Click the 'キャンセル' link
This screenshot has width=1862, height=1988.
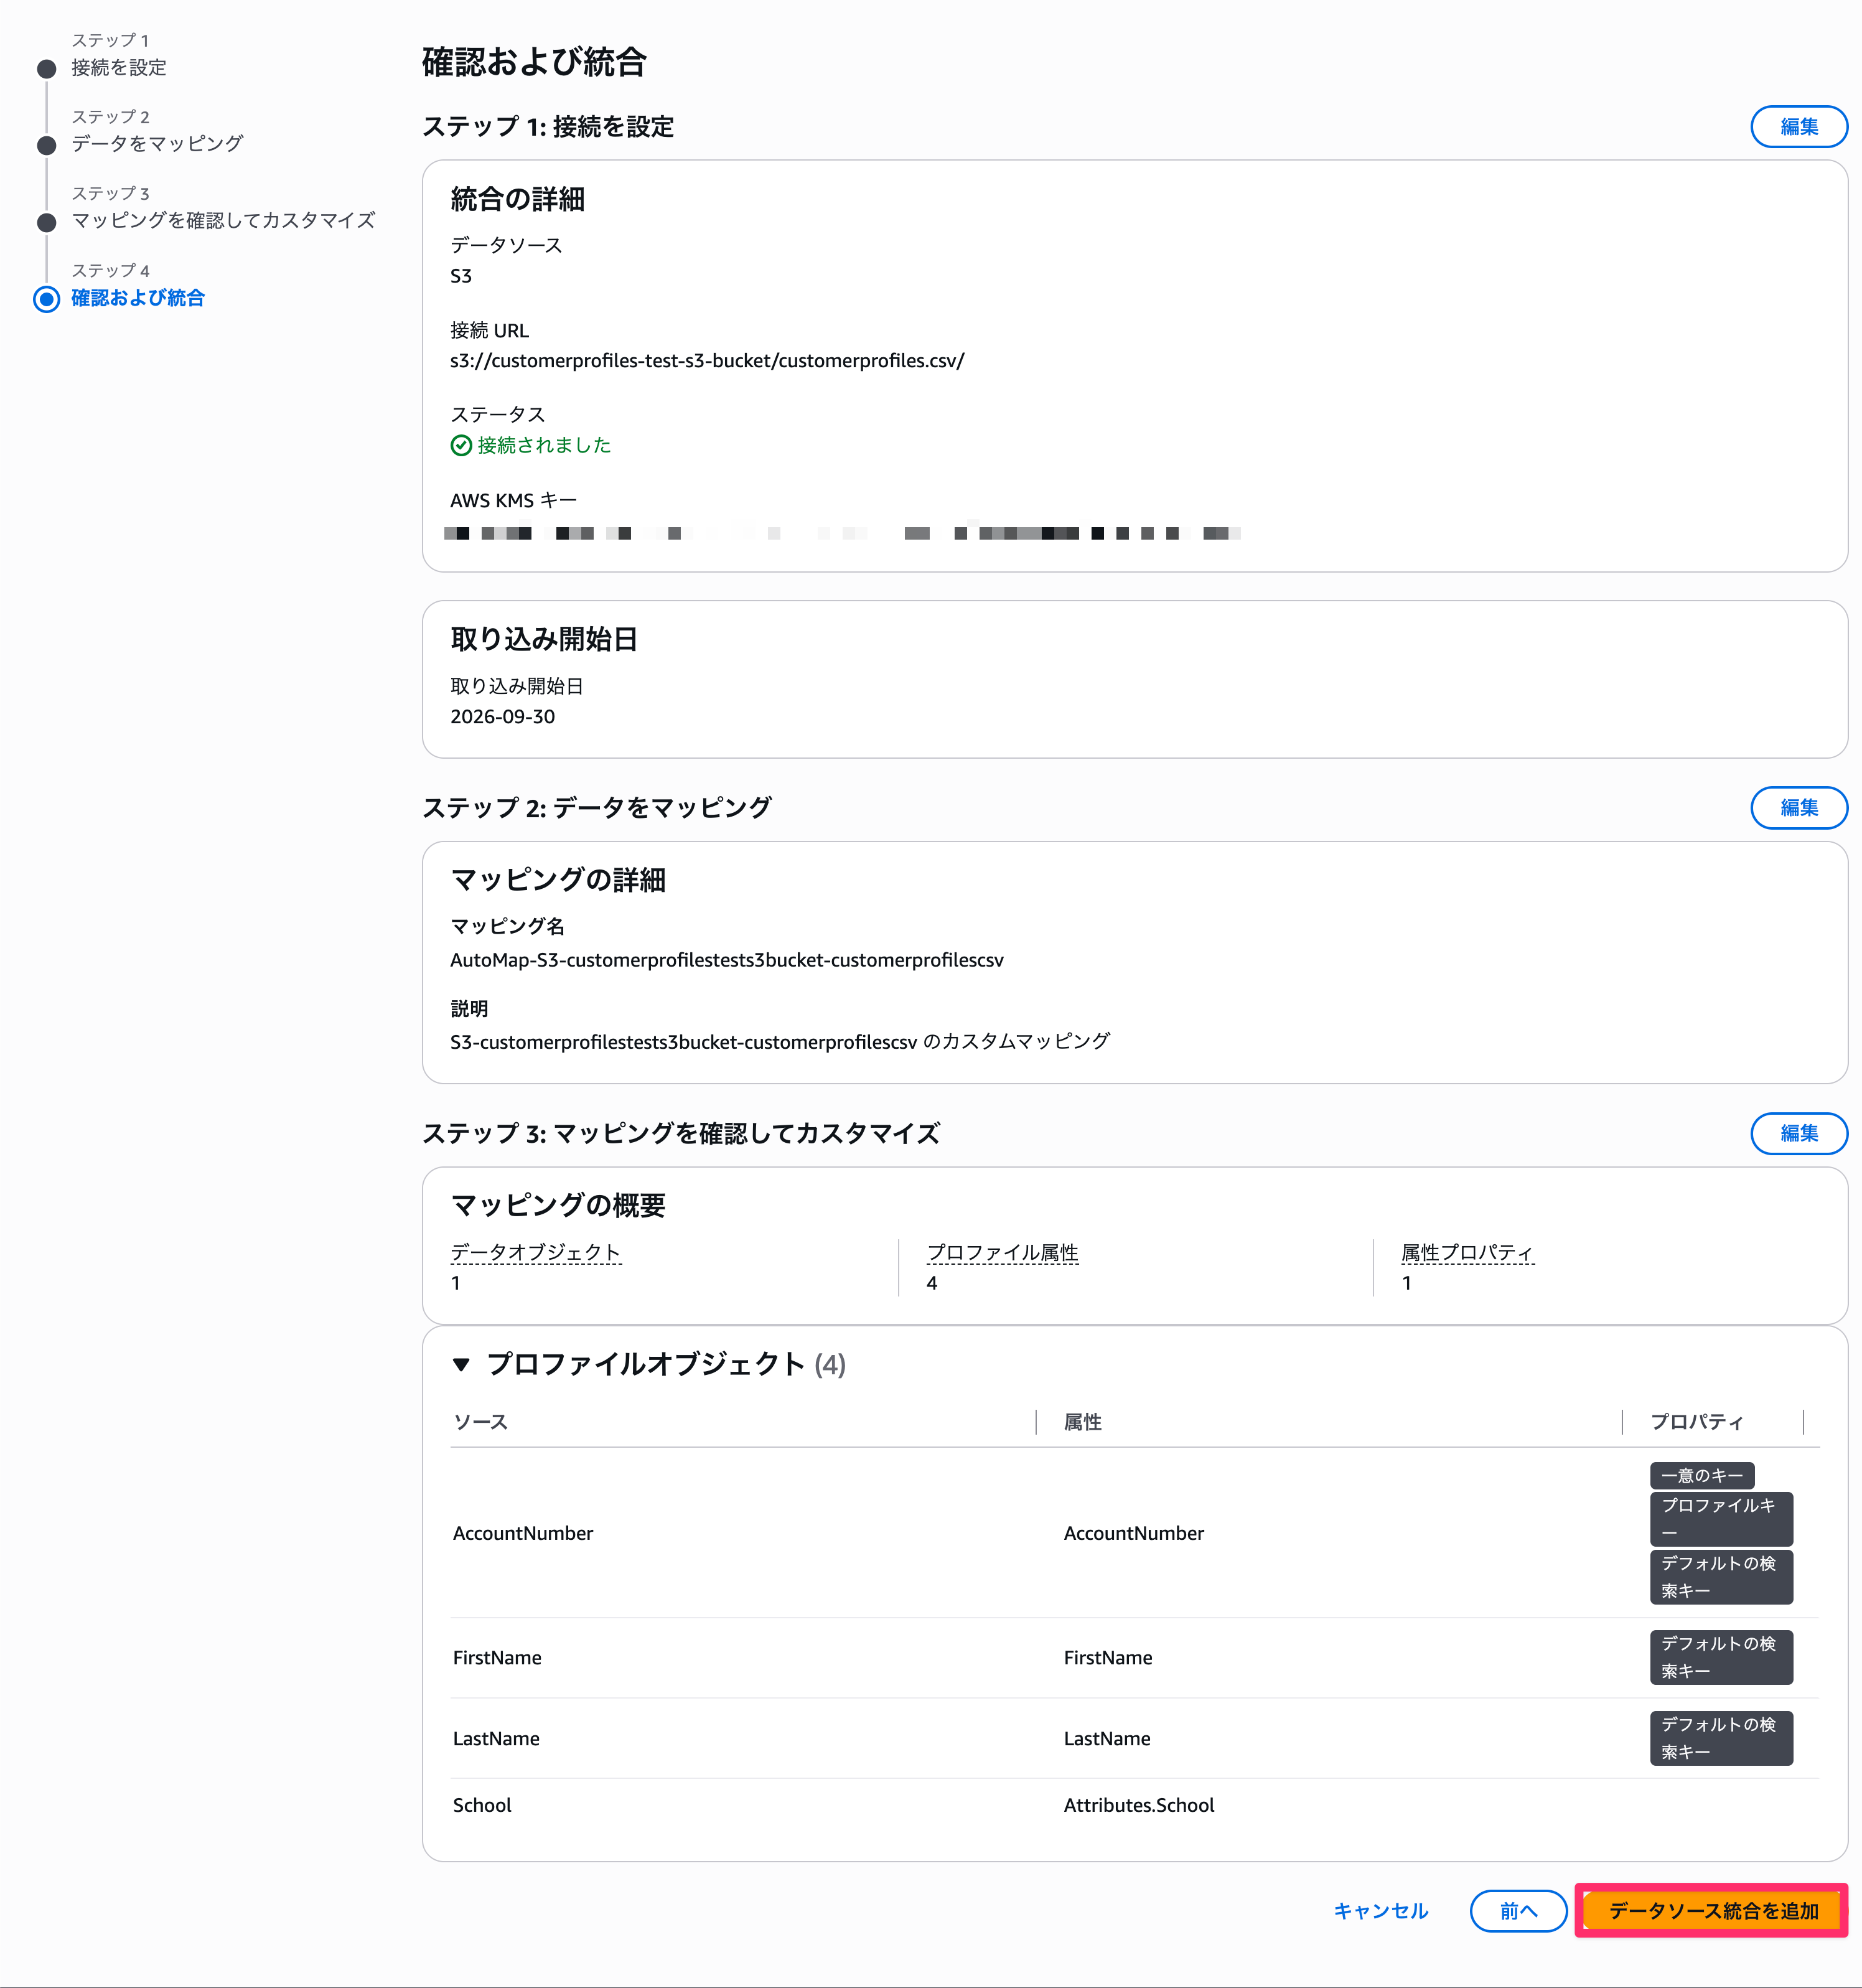1380,1910
